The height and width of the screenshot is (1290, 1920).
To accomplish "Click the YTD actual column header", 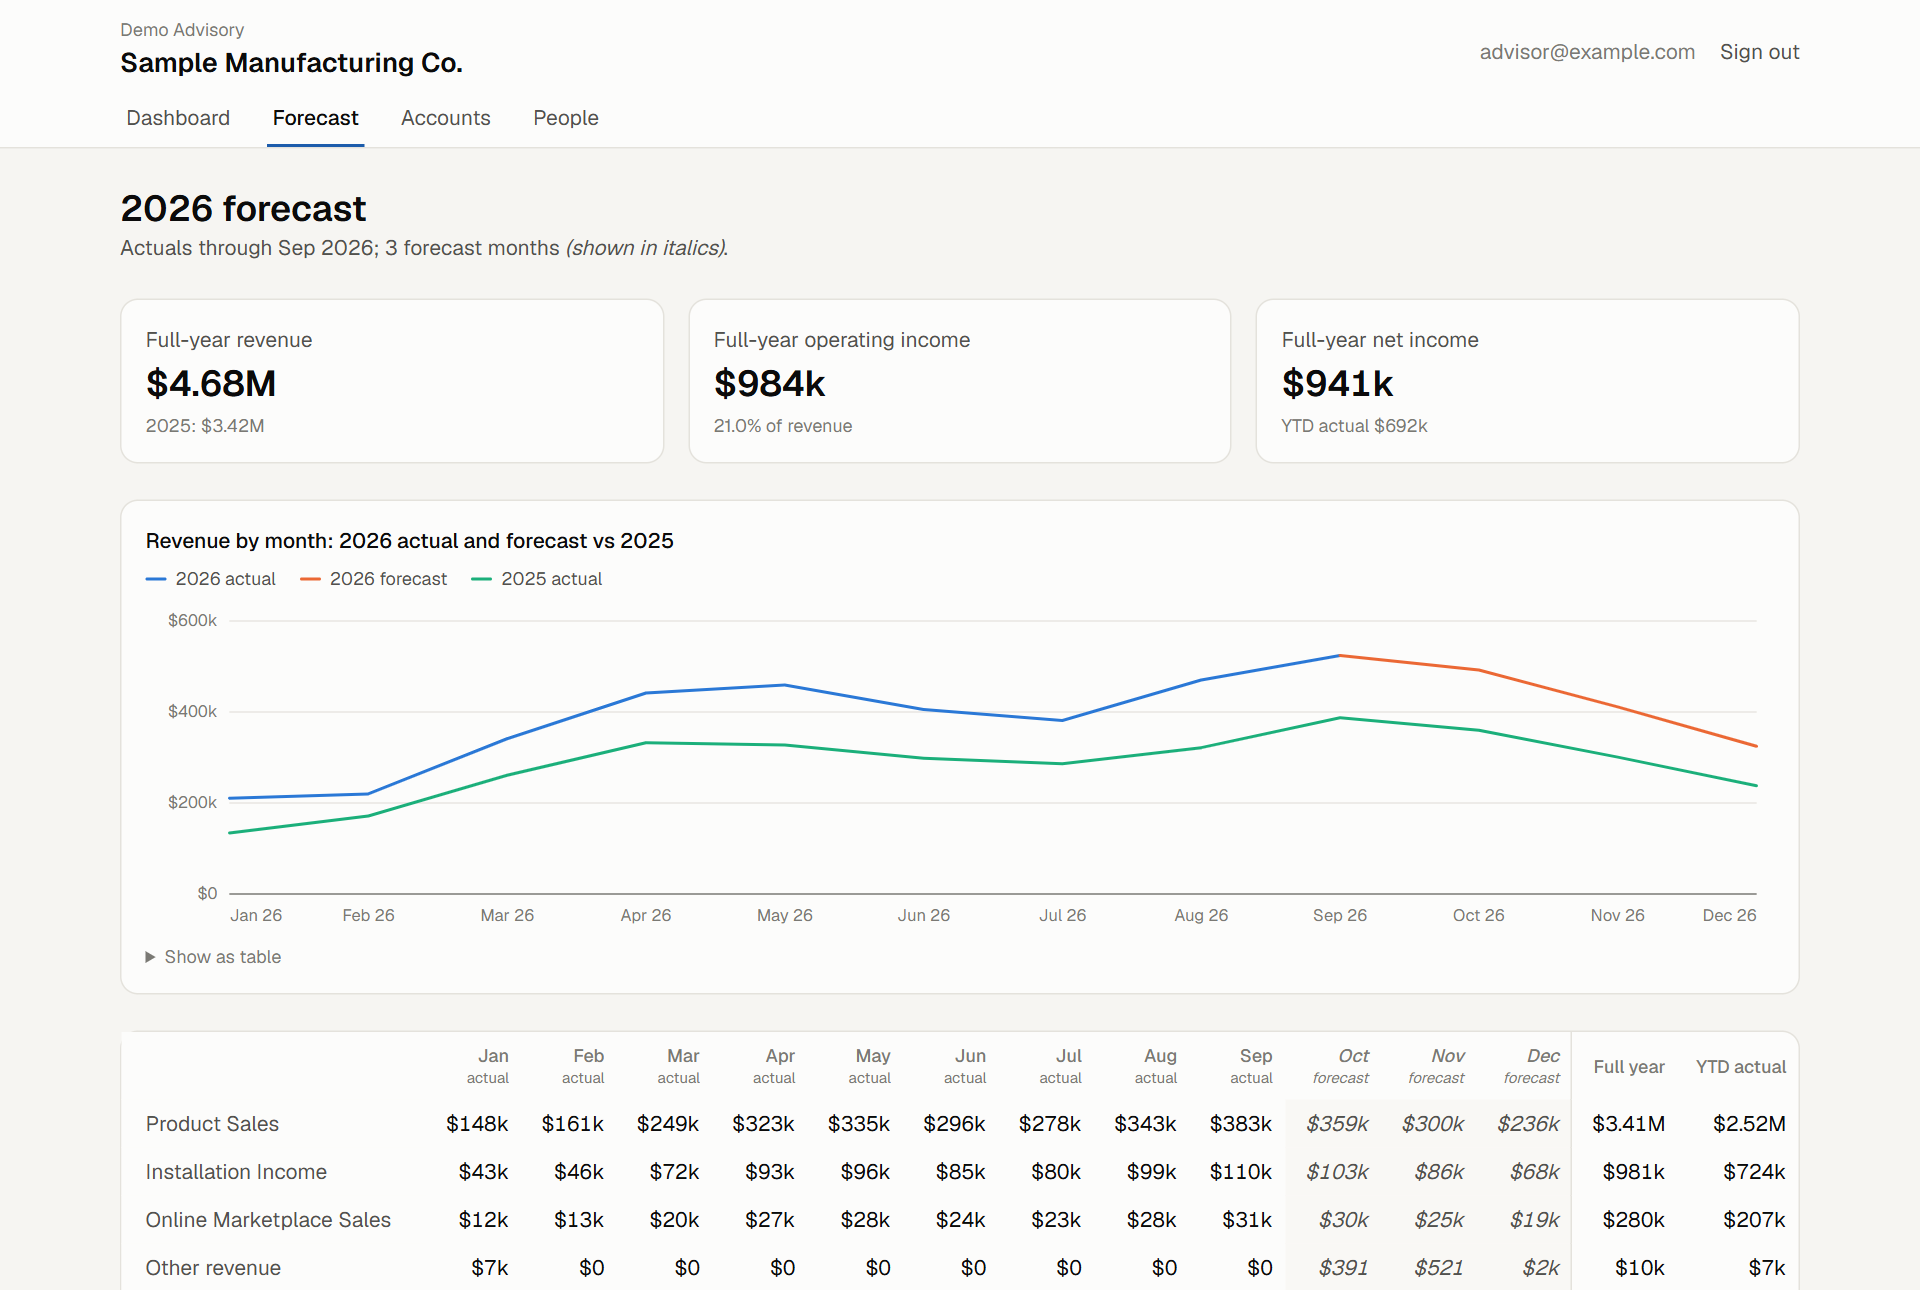I will pos(1741,1067).
